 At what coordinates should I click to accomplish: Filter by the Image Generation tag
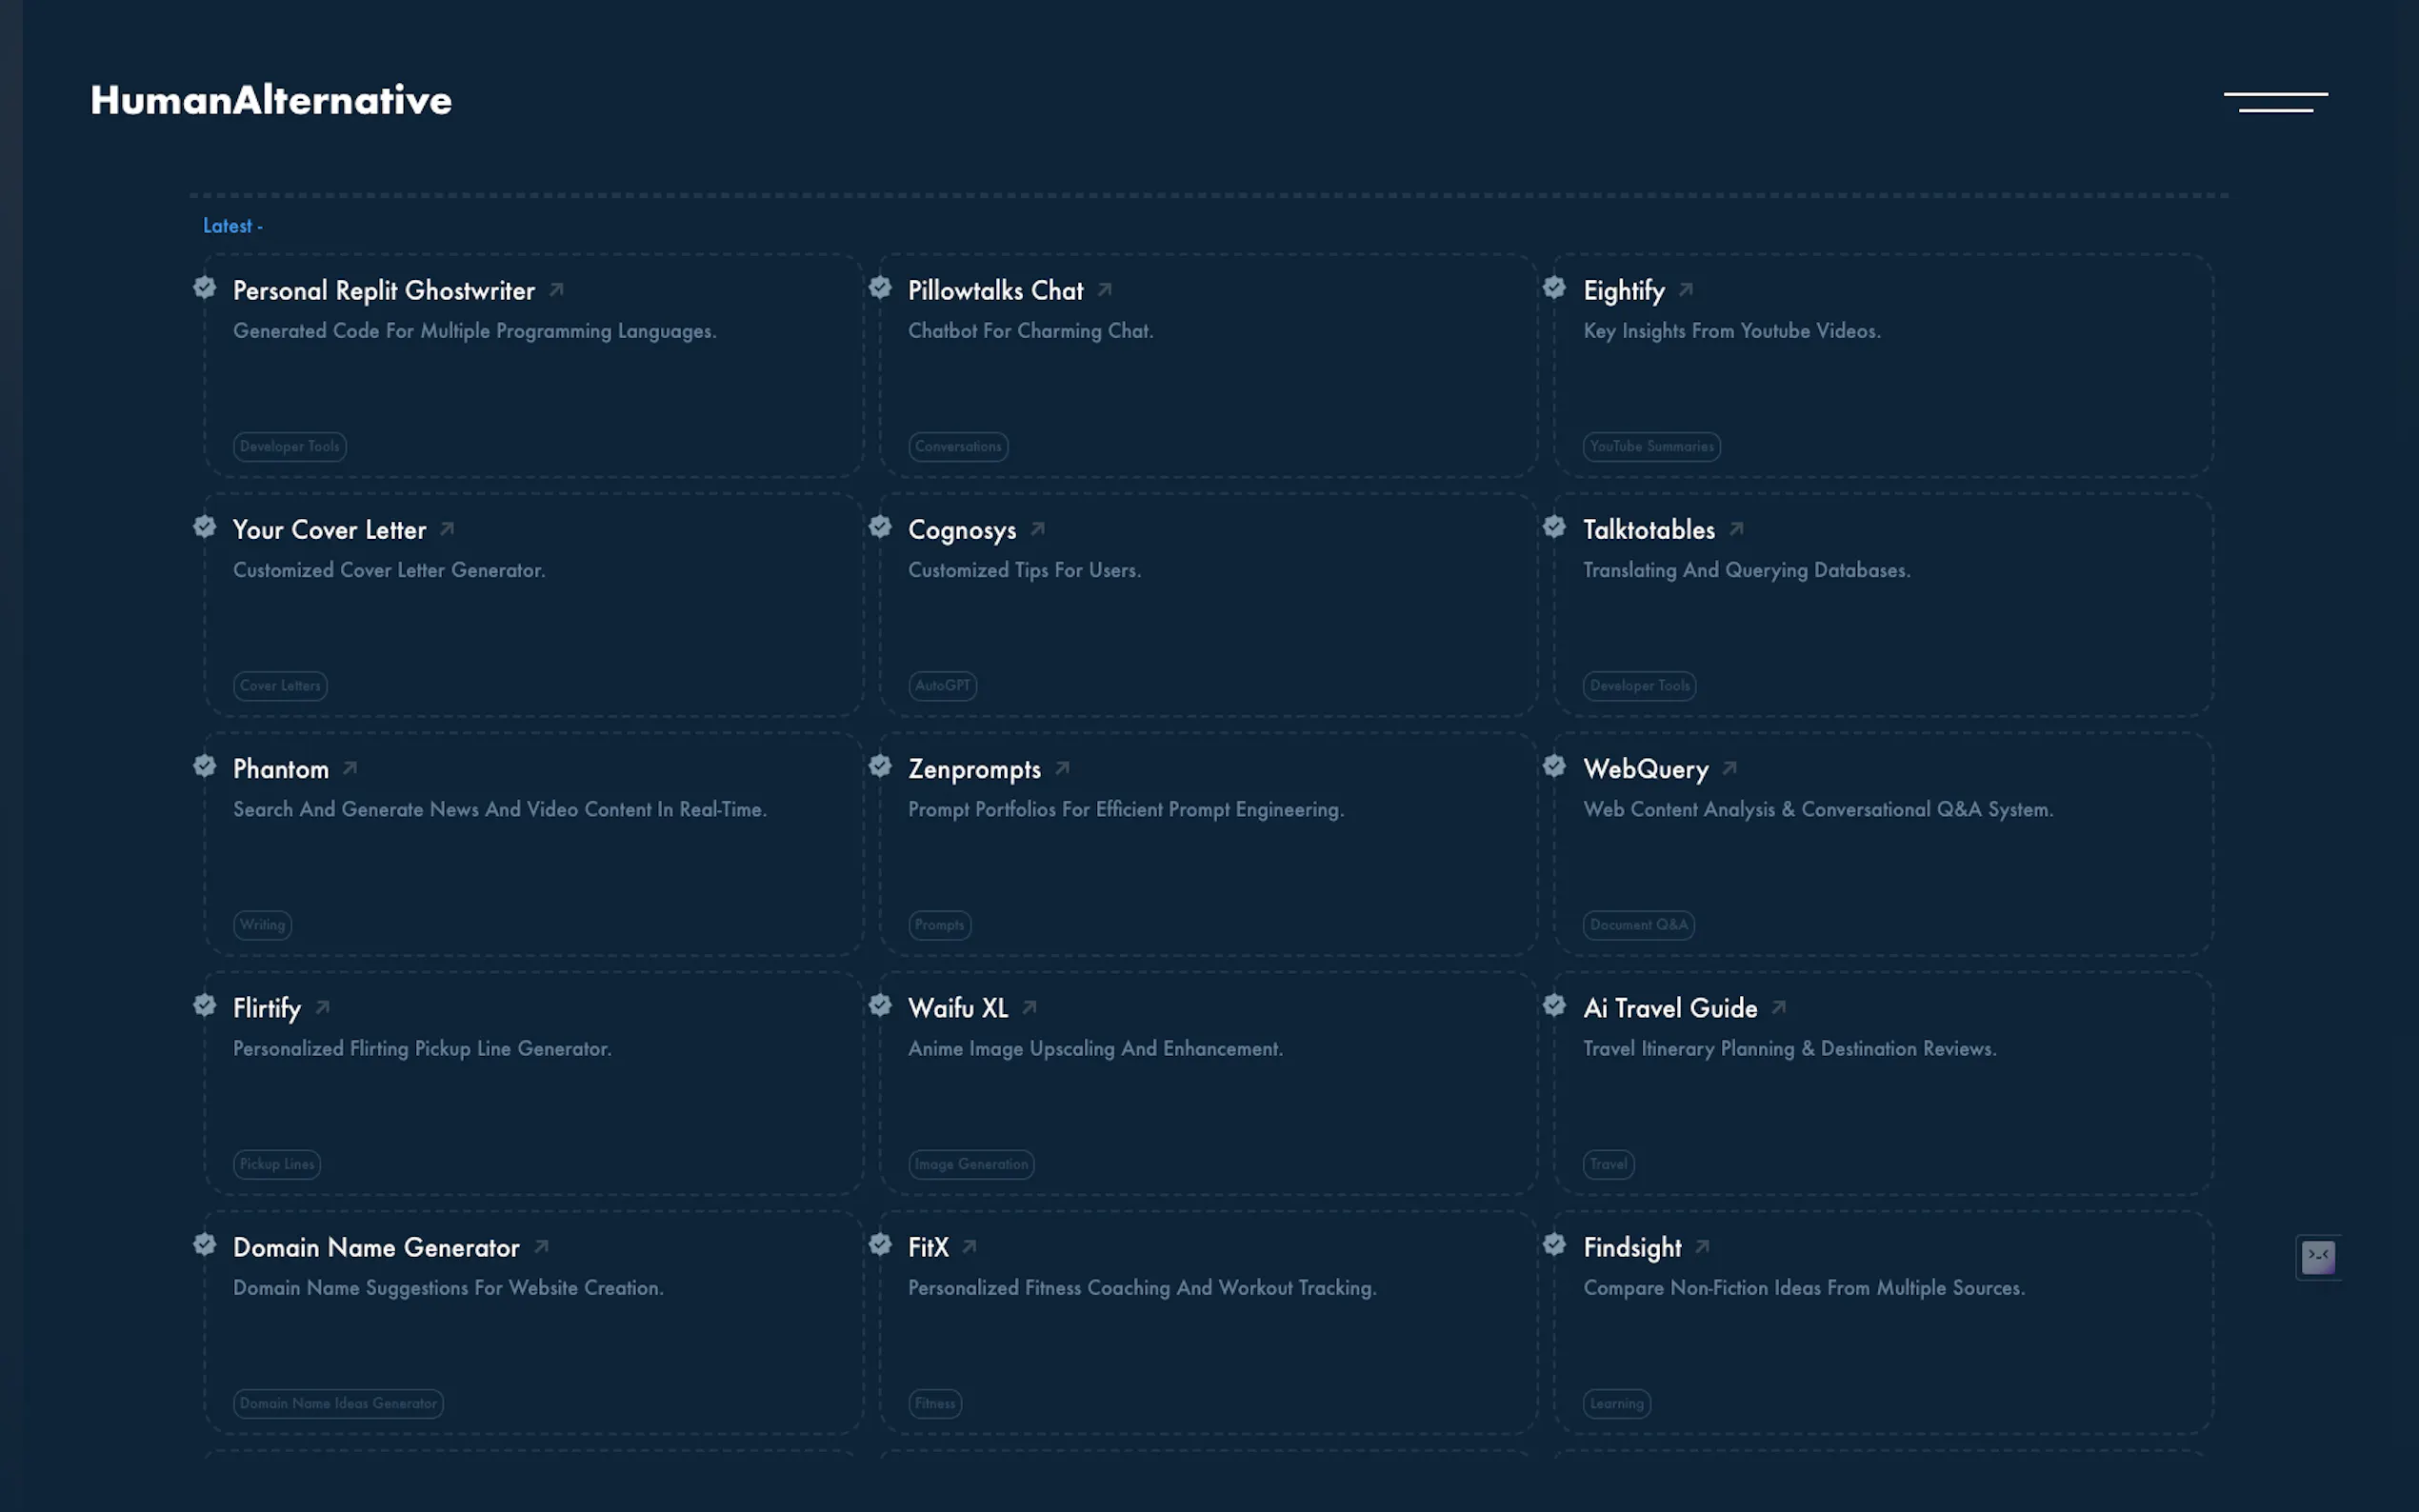coord(970,1164)
